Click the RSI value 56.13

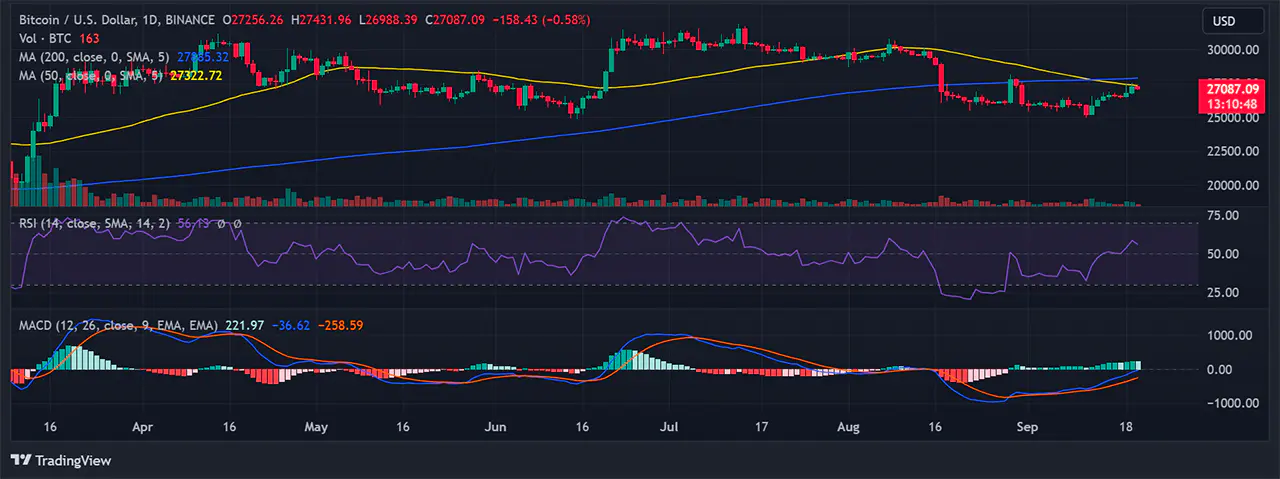click(194, 224)
